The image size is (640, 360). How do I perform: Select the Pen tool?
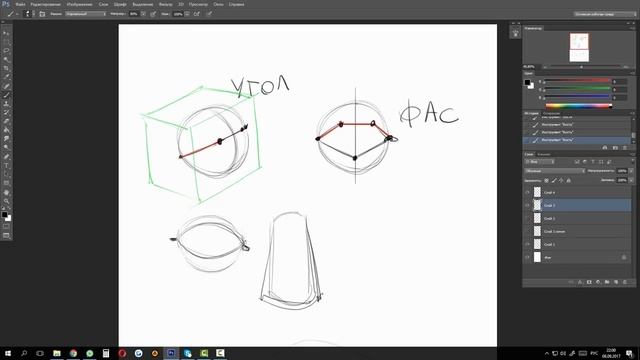click(6, 157)
